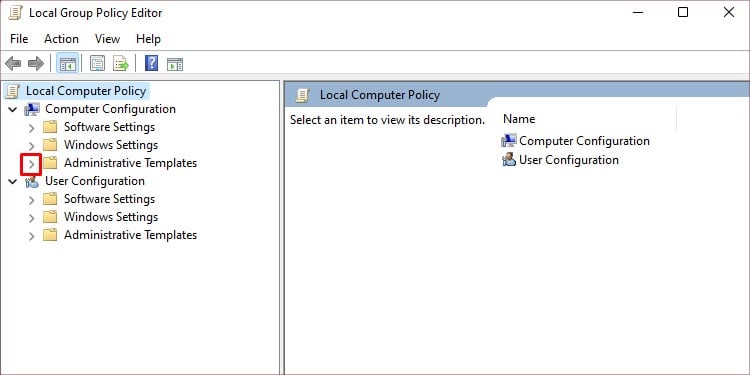Screen dimensions: 750x375
Task: Collapse the Computer Configuration tree node
Action: coord(12,110)
